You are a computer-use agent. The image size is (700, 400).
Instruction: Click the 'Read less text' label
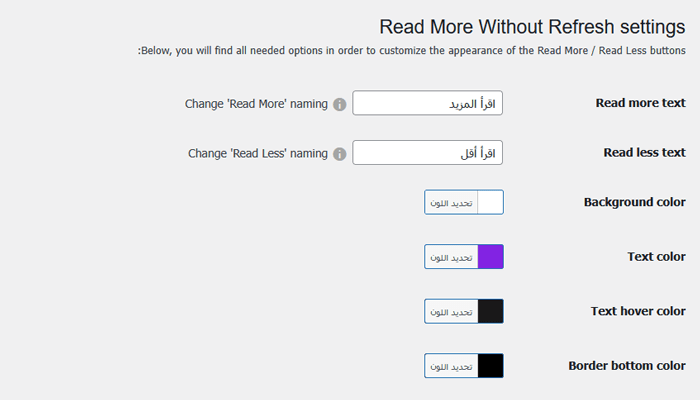pyautogui.click(x=644, y=153)
